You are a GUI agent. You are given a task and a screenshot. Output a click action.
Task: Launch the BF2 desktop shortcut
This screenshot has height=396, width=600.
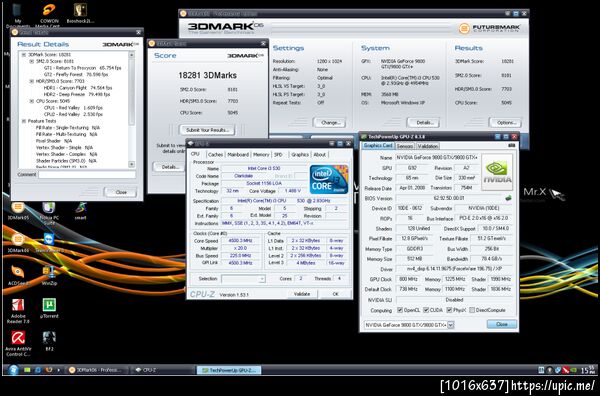pos(49,341)
